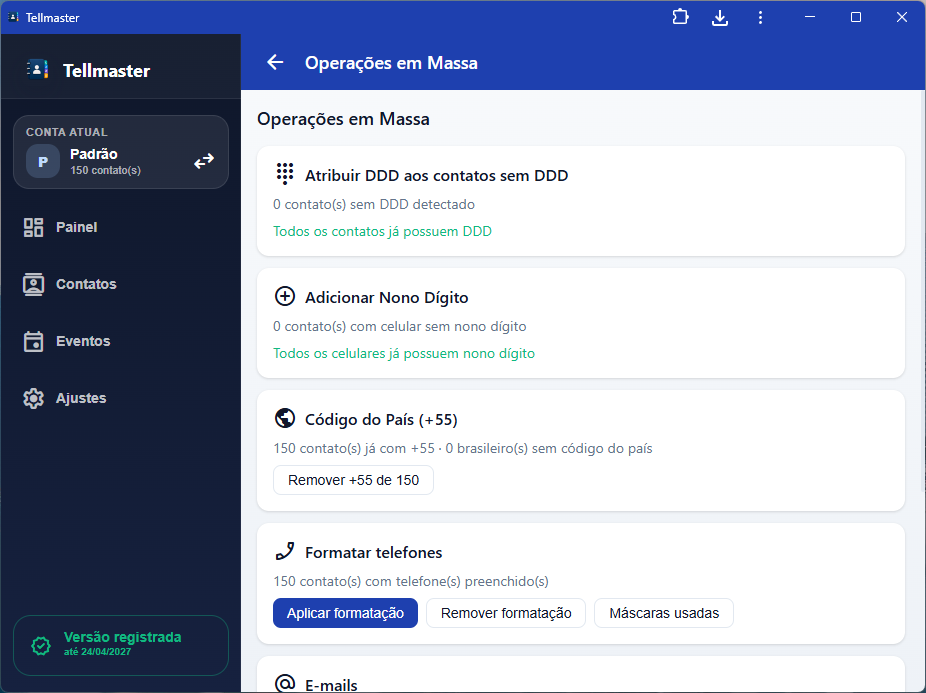
Task: Click the Versão registrada license badge
Action: [120, 644]
